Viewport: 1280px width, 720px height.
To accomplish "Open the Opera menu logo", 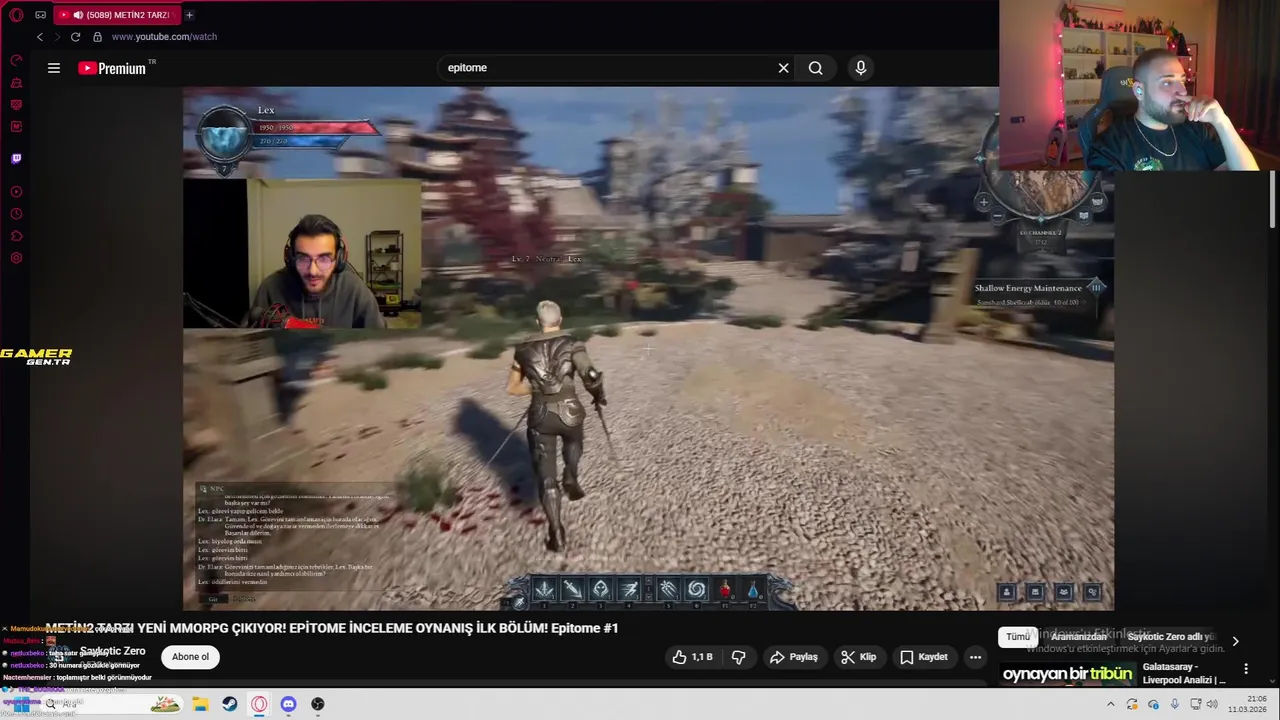I will 16,15.
